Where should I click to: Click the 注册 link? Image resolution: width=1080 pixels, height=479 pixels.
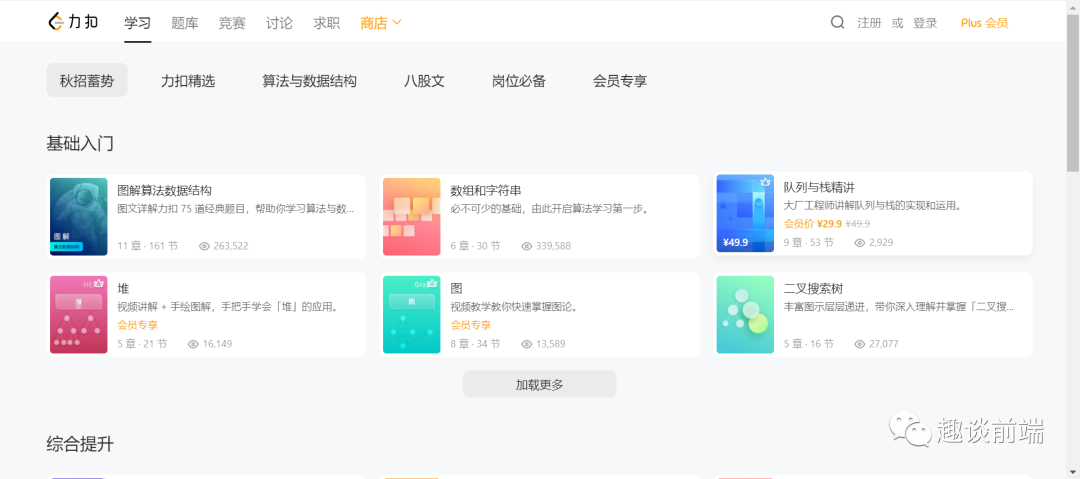(x=869, y=23)
